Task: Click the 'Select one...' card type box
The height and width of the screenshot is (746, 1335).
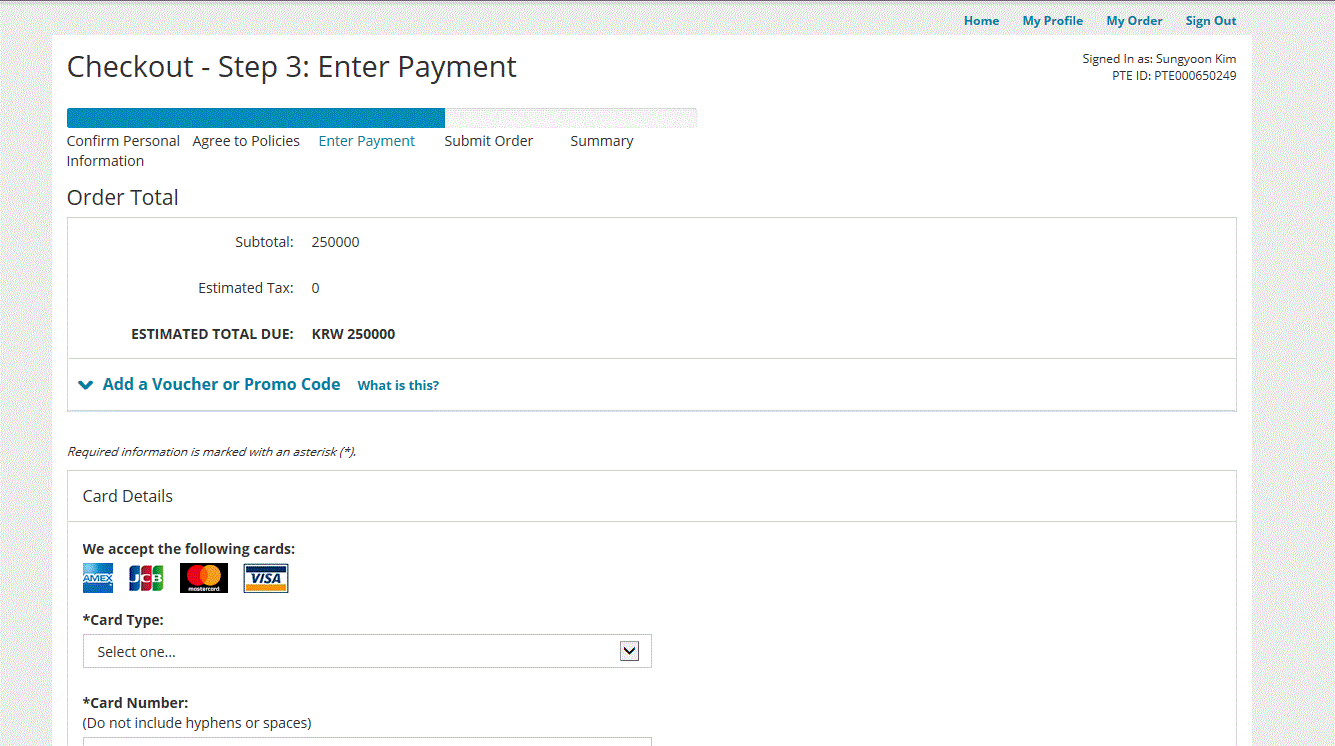Action: coord(350,651)
